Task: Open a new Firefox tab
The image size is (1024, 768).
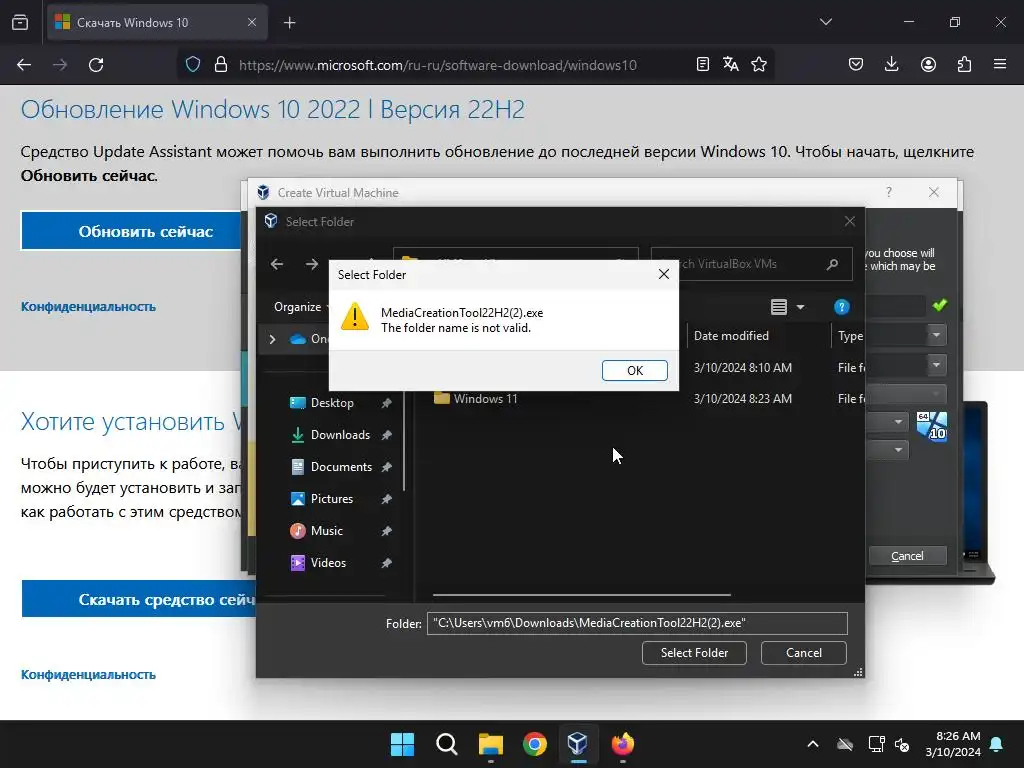Action: (x=289, y=23)
